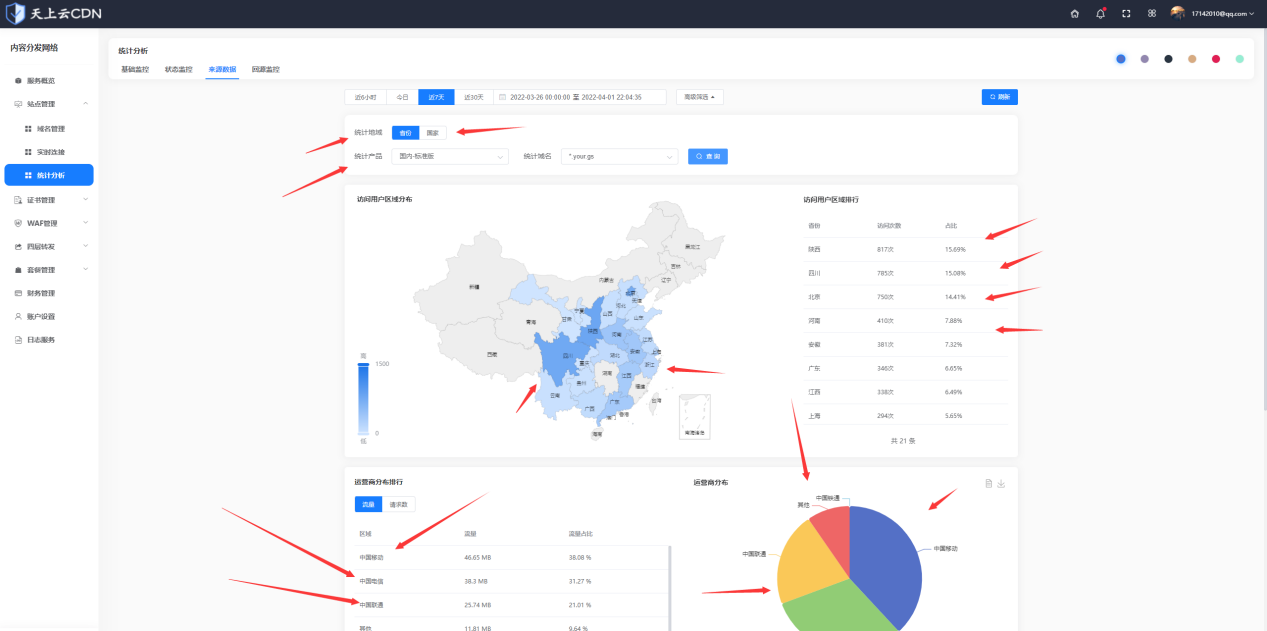1267x631 pixels.
Task: Click the map visual scale slider bar
Action: [x=364, y=398]
